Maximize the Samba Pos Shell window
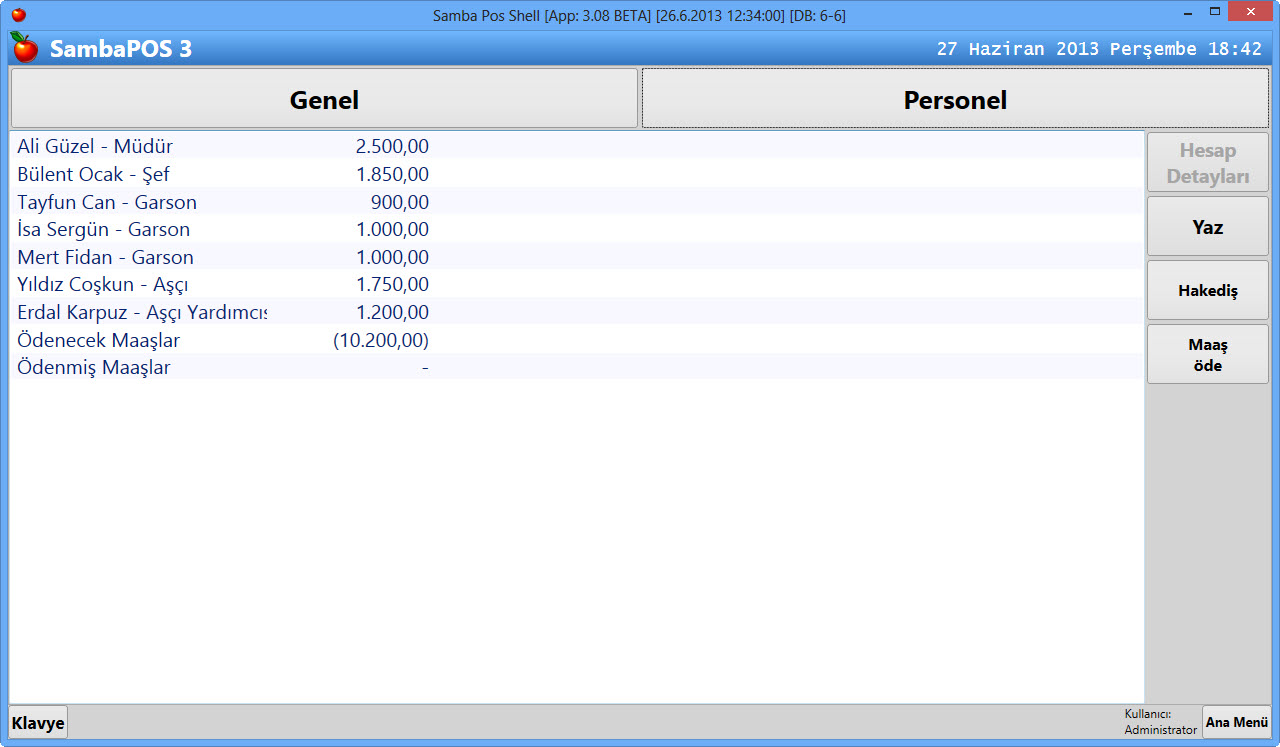 1214,12
